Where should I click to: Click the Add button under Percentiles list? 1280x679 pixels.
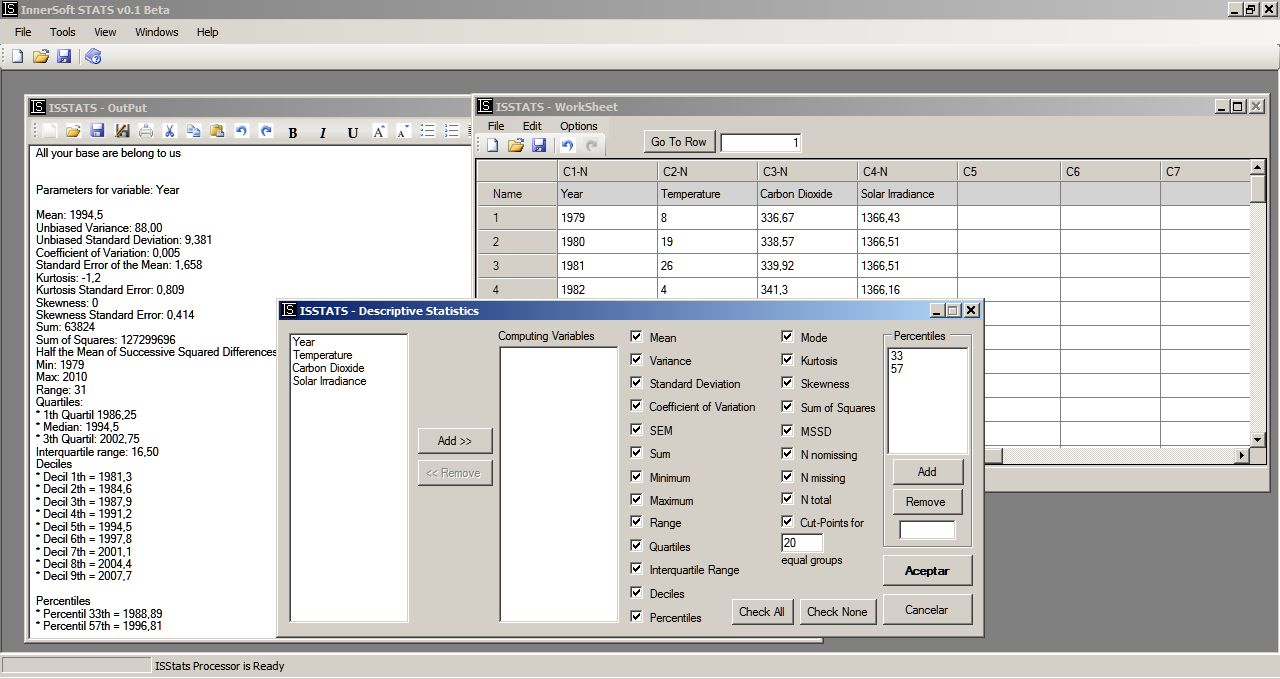click(x=927, y=472)
